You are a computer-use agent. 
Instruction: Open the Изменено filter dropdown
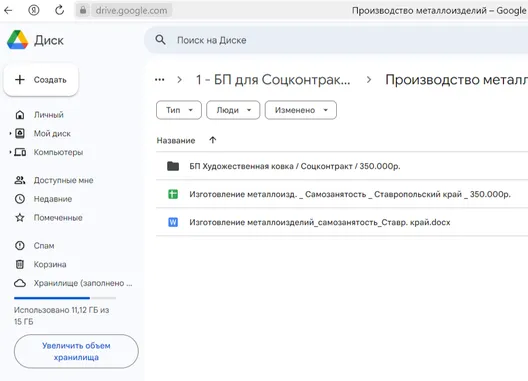tap(301, 110)
